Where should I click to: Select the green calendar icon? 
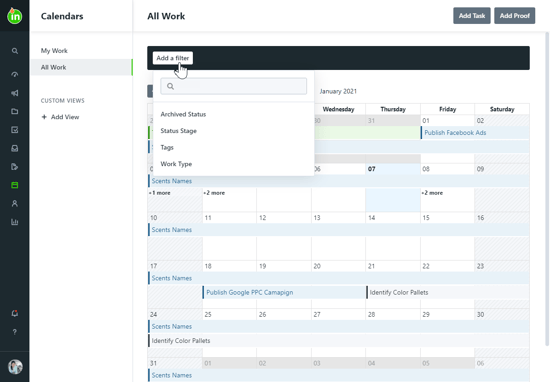(15, 185)
